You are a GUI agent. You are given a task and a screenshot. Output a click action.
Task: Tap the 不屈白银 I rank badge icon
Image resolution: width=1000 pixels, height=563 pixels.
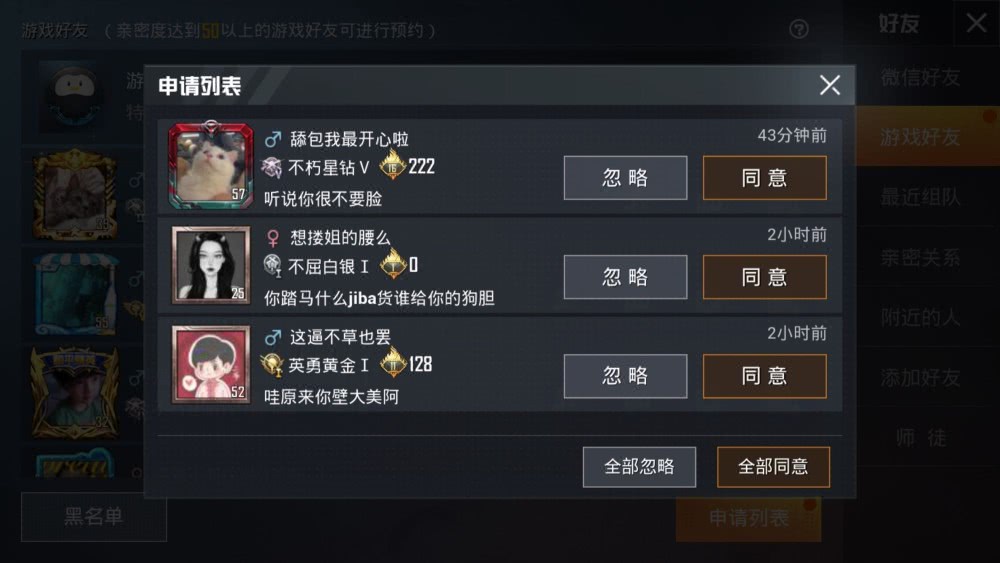[x=272, y=265]
